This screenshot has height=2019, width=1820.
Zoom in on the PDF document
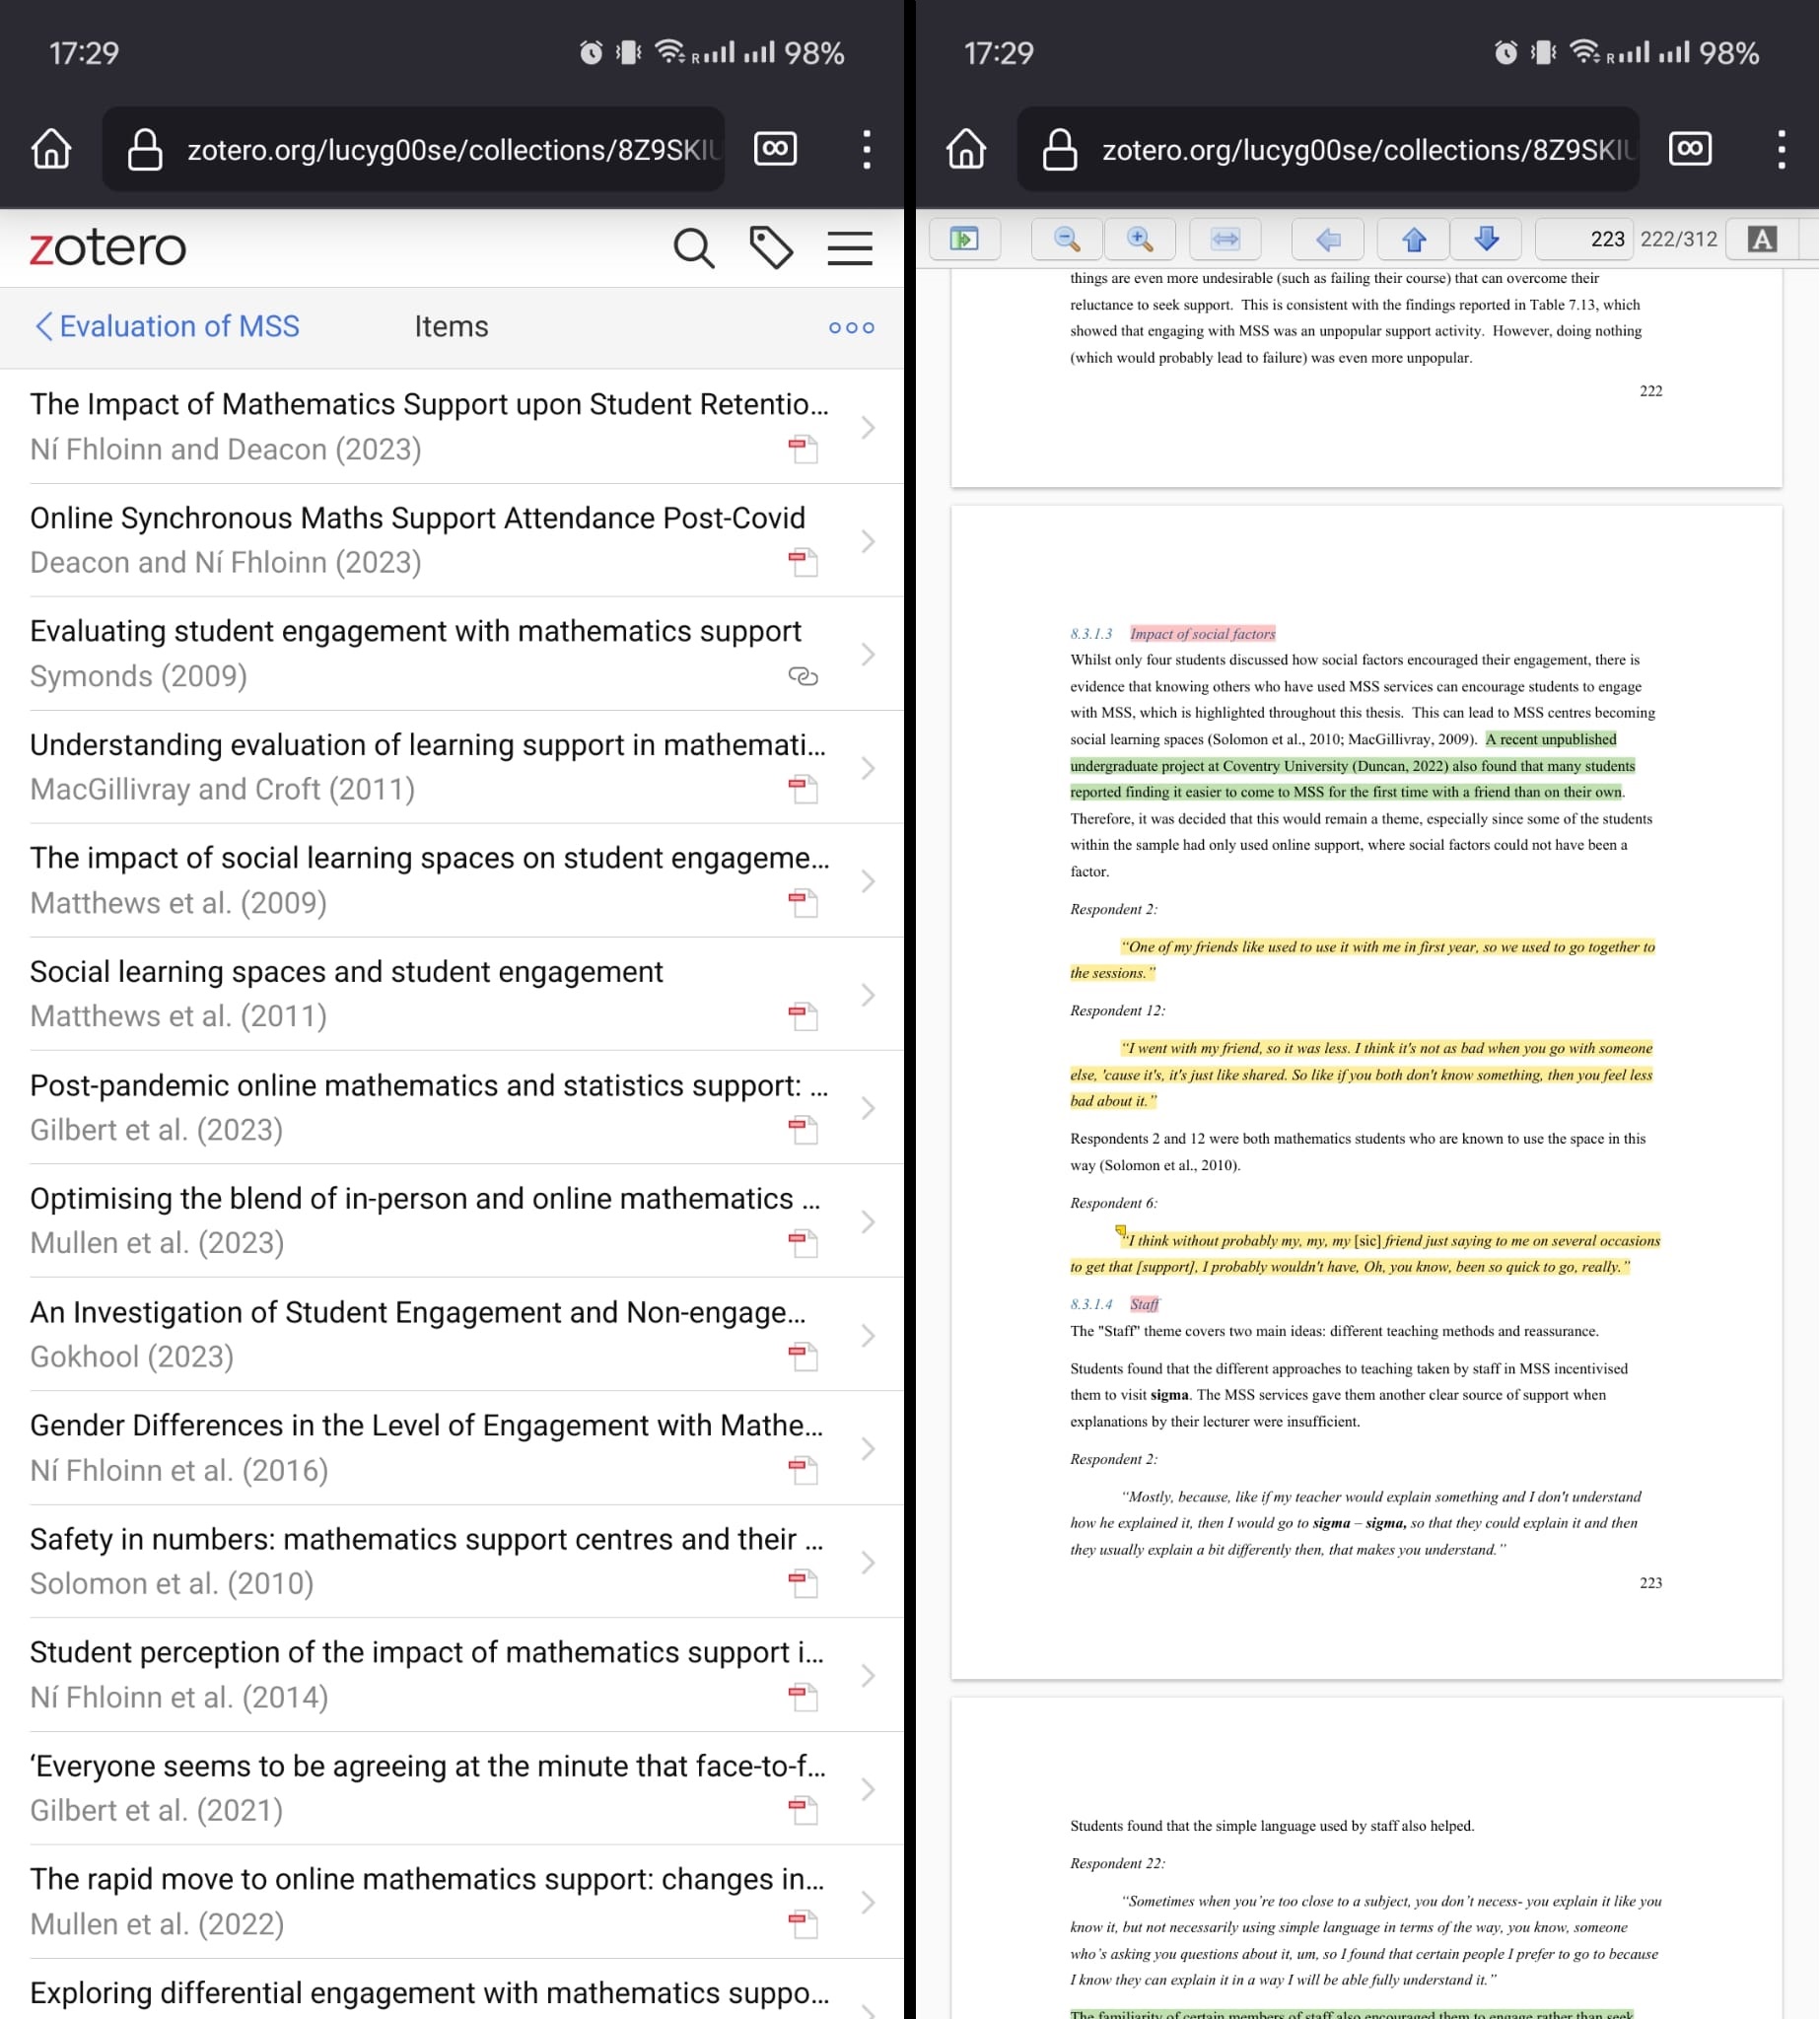click(1139, 239)
